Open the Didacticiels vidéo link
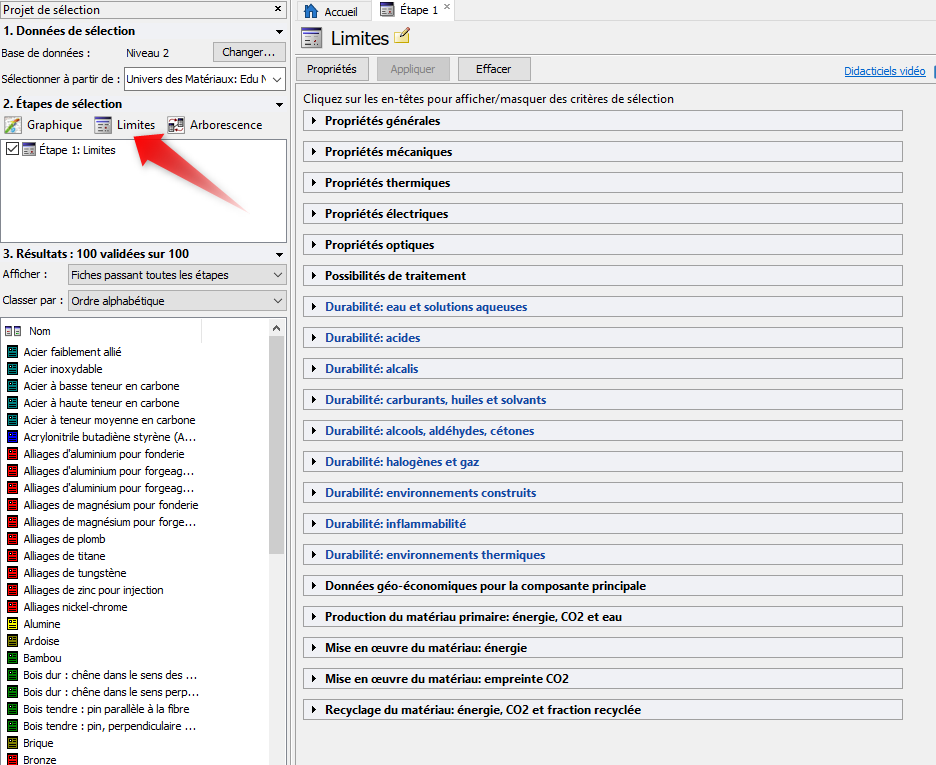This screenshot has width=936, height=765. 884,71
